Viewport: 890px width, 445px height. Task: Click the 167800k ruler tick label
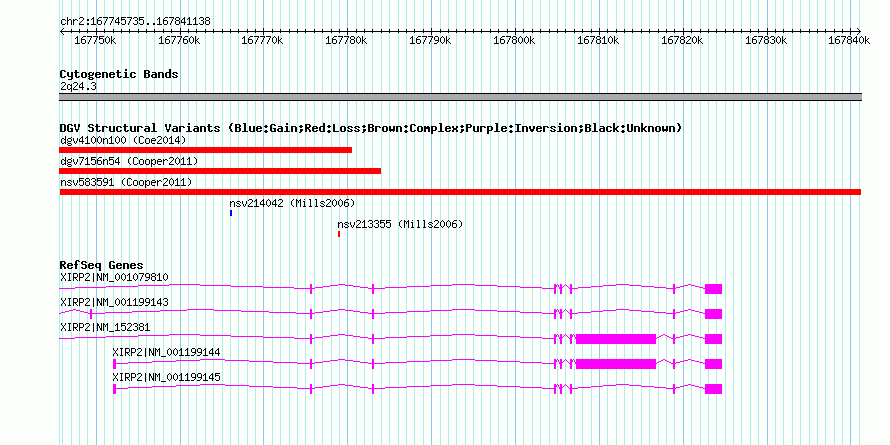(x=514, y=41)
